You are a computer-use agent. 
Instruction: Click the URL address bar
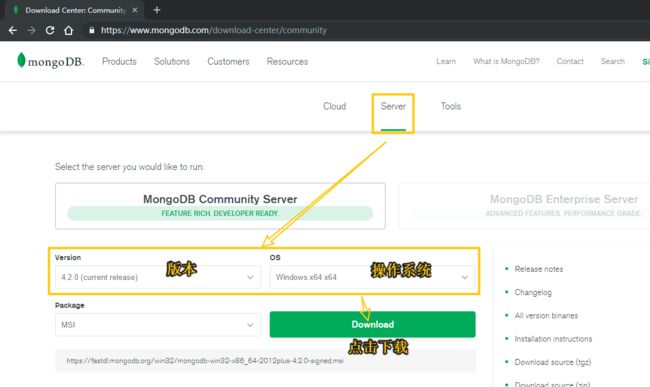click(213, 30)
